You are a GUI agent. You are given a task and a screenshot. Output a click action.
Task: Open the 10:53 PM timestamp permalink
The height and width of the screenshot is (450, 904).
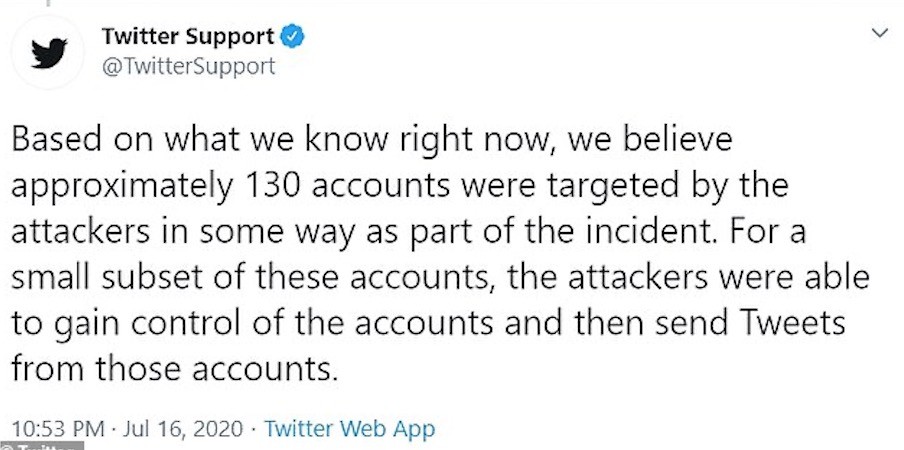pos(58,429)
